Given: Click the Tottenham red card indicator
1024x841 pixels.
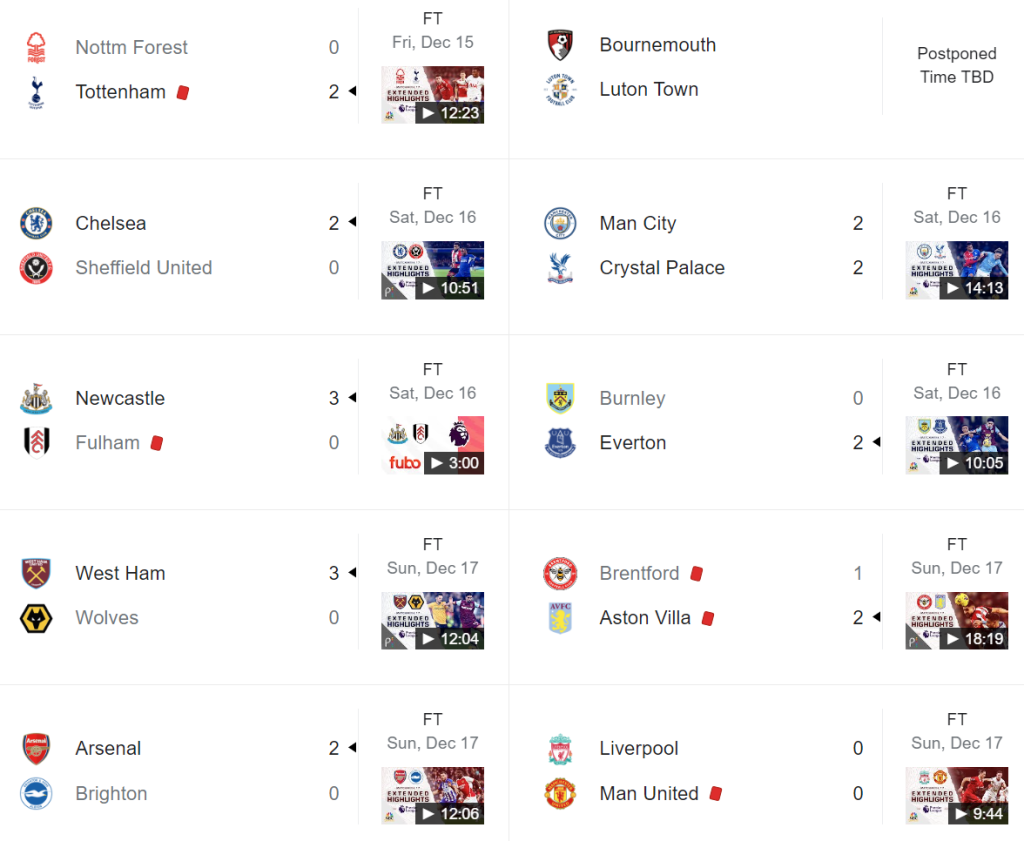Looking at the screenshot, I should pyautogui.click(x=183, y=92).
